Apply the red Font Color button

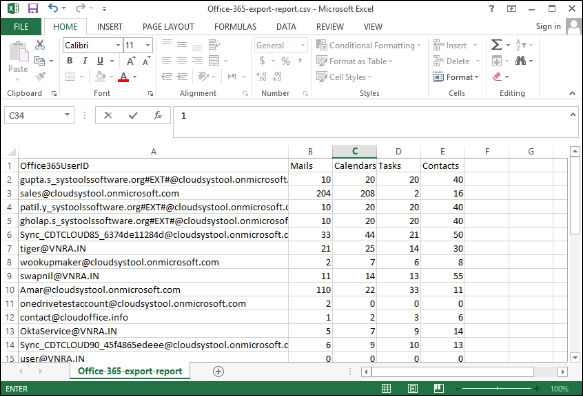[123, 77]
